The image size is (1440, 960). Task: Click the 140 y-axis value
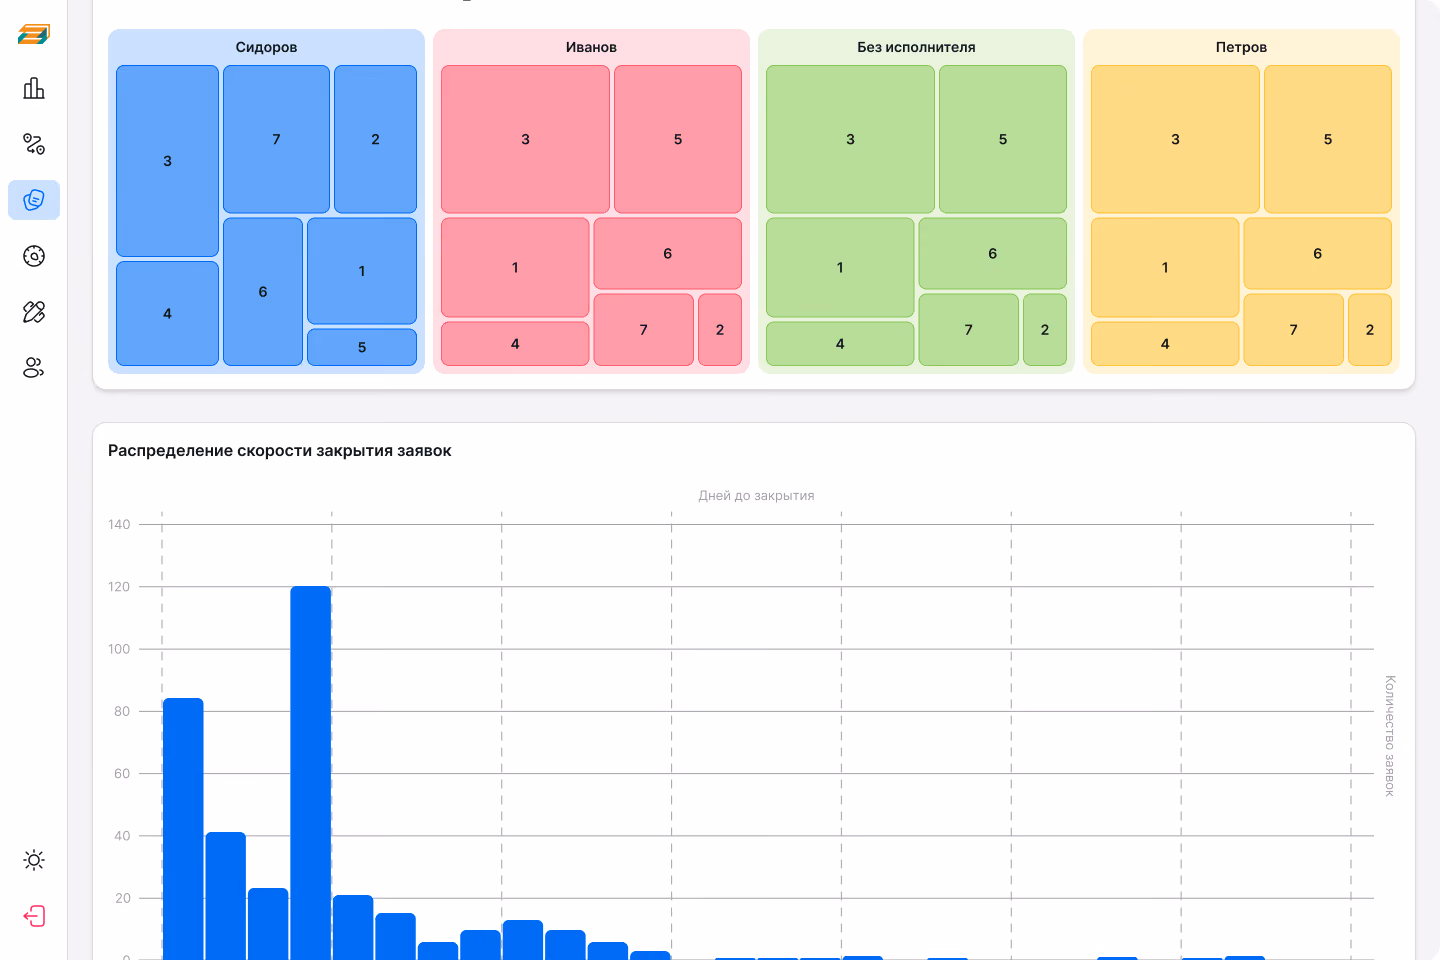119,524
